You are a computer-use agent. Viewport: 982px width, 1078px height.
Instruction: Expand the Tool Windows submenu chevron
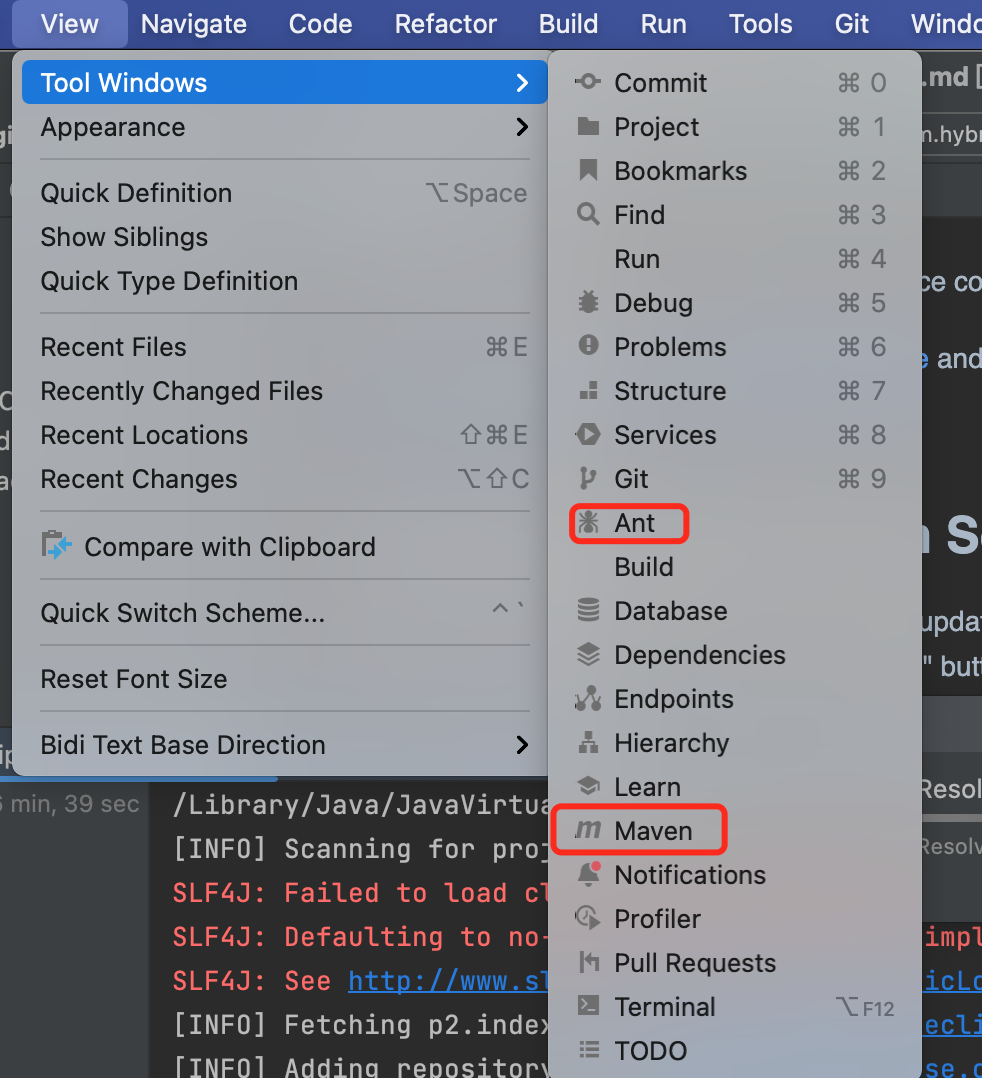(521, 83)
